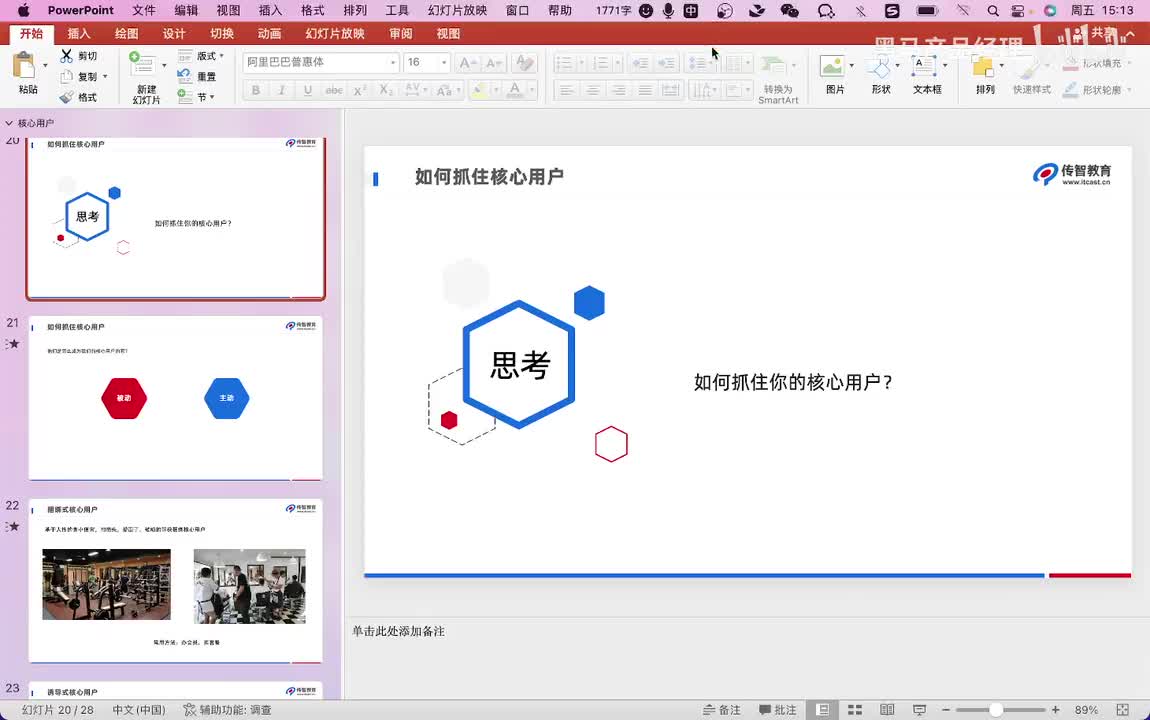Fit slide to window icon in status bar
Screen dimensions: 1150x720
pos(1122,710)
